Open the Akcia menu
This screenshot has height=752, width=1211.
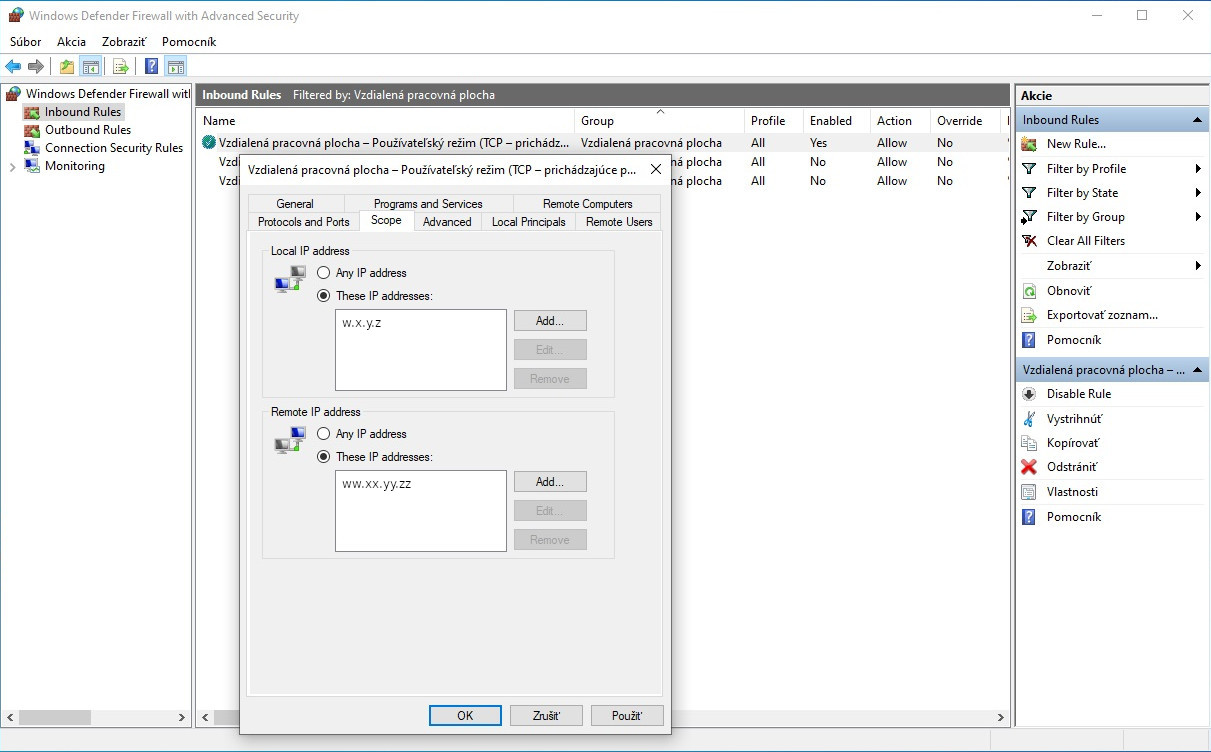click(x=72, y=42)
